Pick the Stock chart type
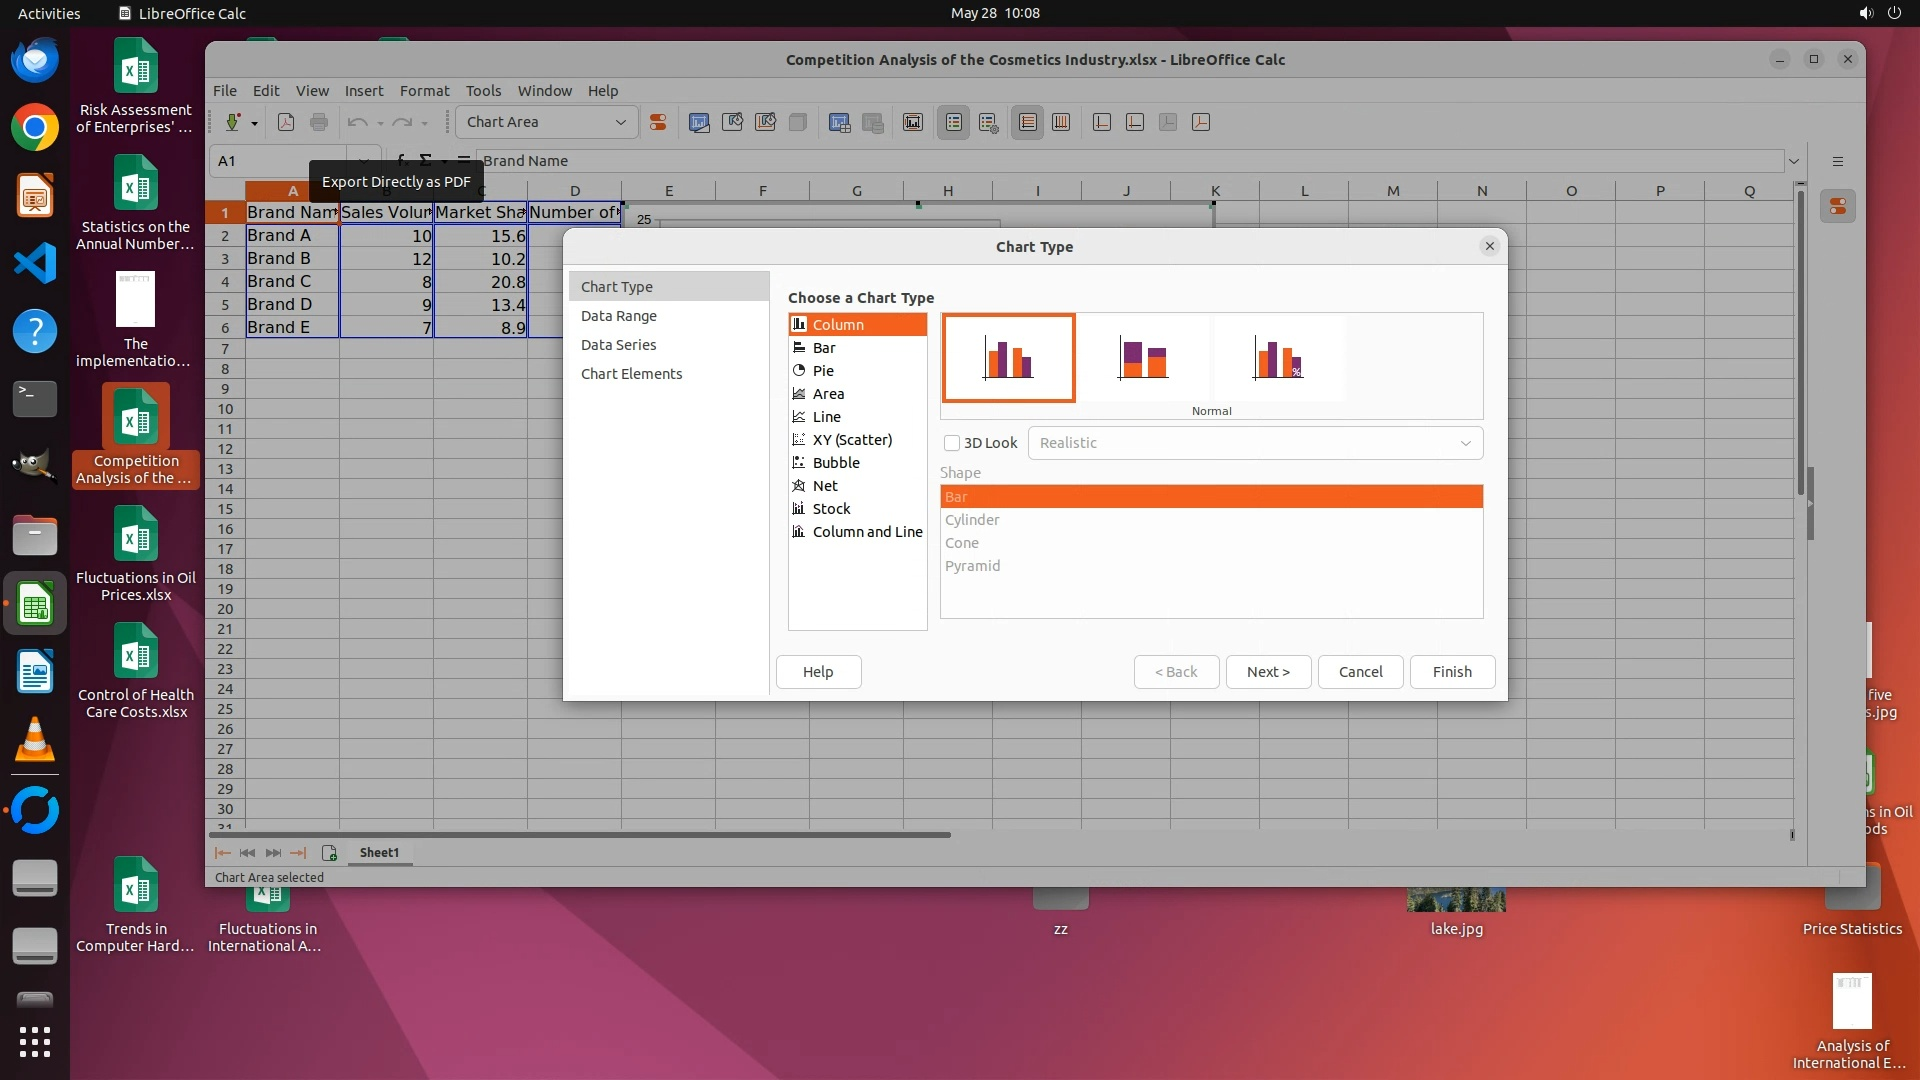The image size is (1920, 1080). pyautogui.click(x=830, y=509)
